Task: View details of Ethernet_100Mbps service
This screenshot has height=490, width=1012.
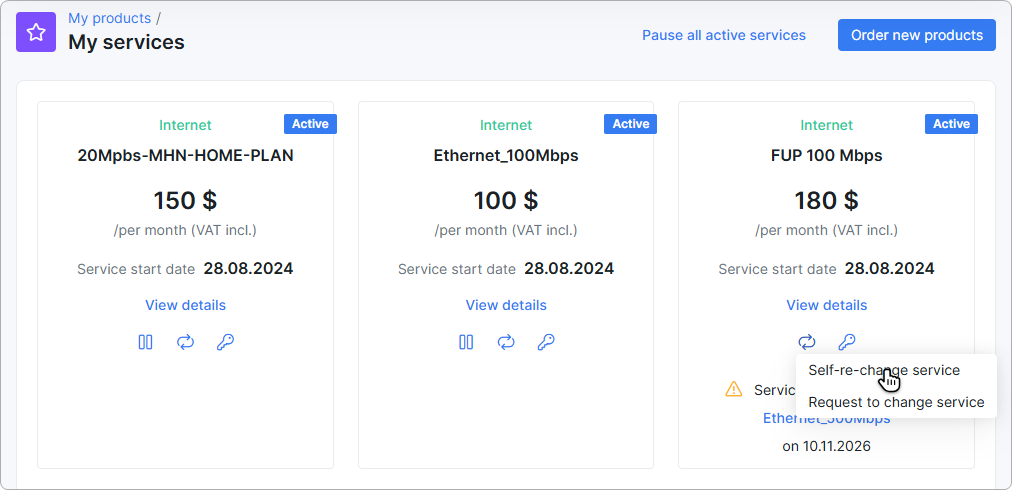Action: pos(506,305)
